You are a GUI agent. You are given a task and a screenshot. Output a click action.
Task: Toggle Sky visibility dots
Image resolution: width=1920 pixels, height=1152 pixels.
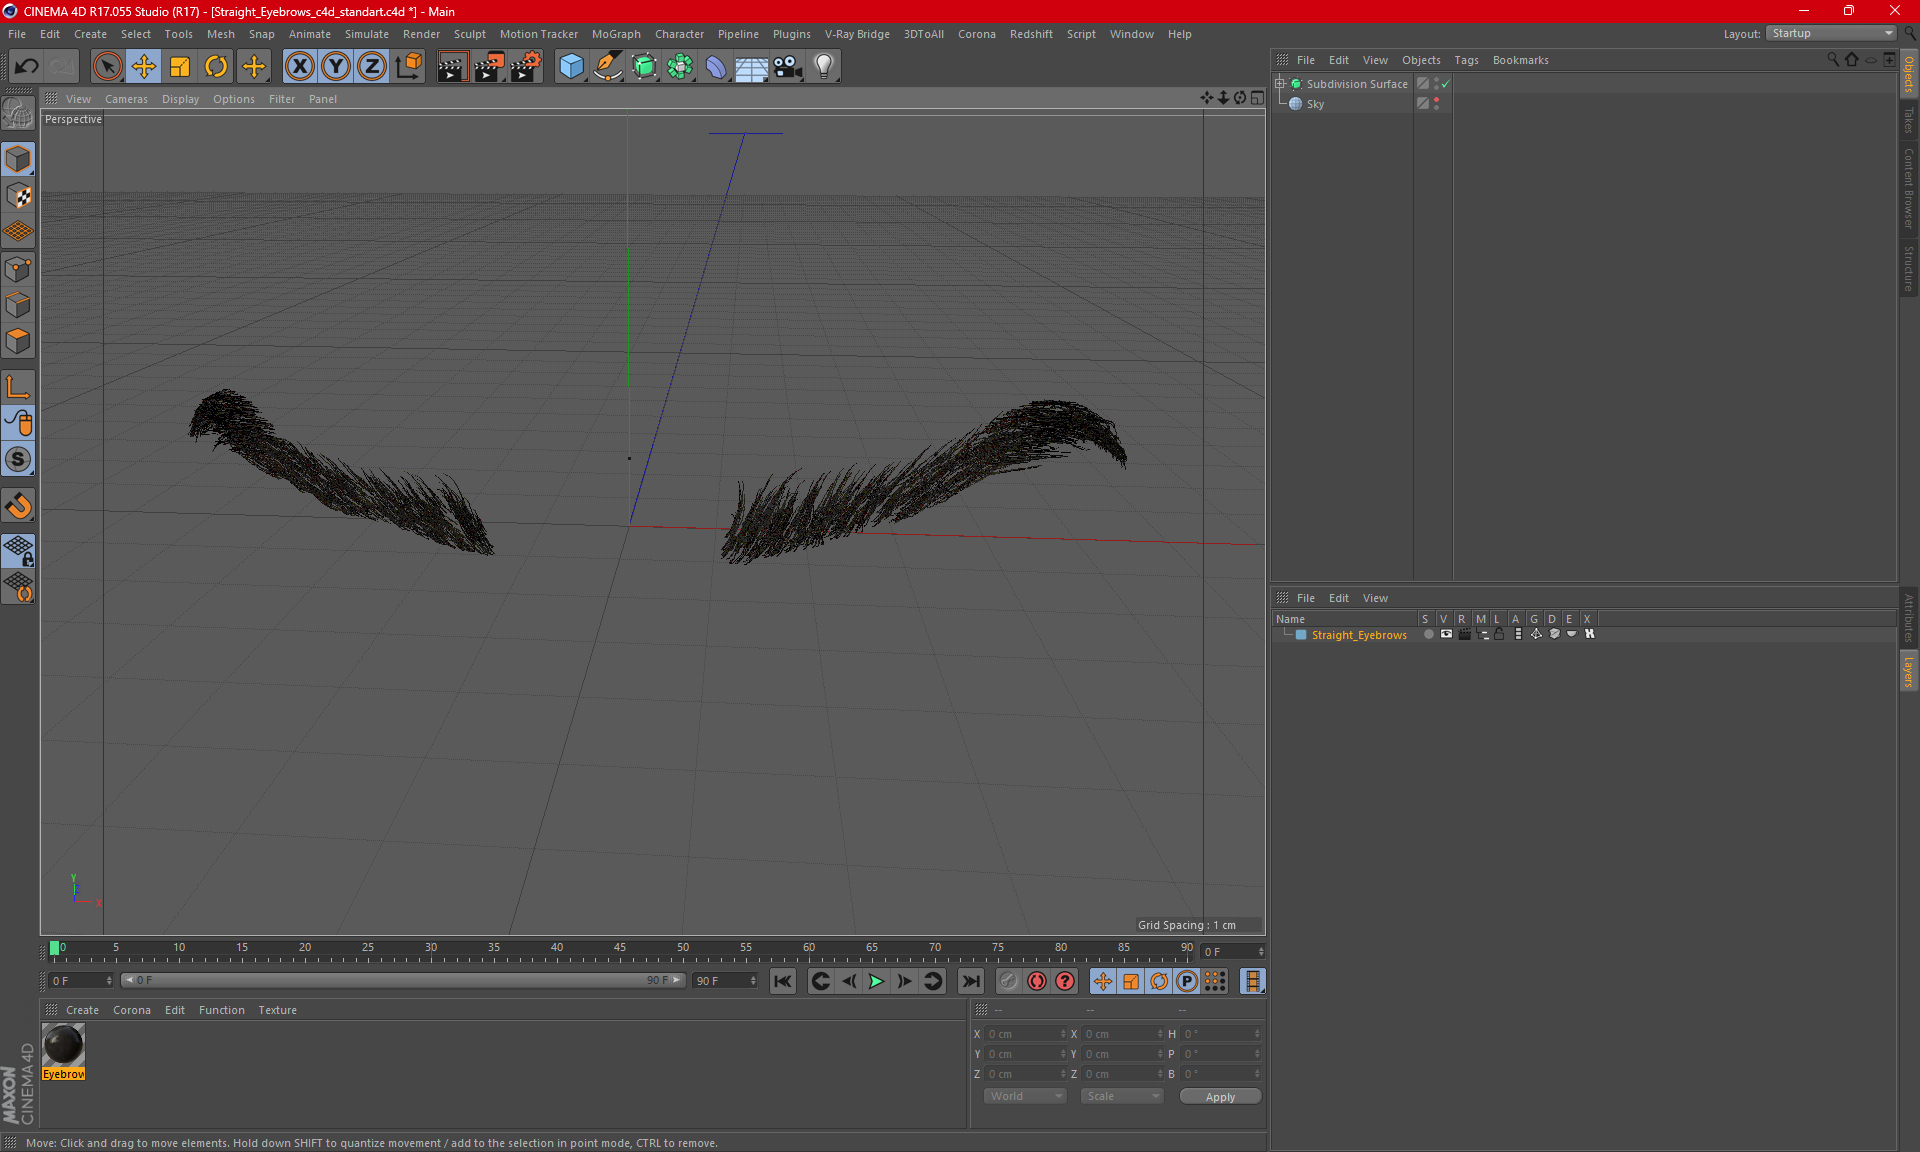coord(1437,103)
